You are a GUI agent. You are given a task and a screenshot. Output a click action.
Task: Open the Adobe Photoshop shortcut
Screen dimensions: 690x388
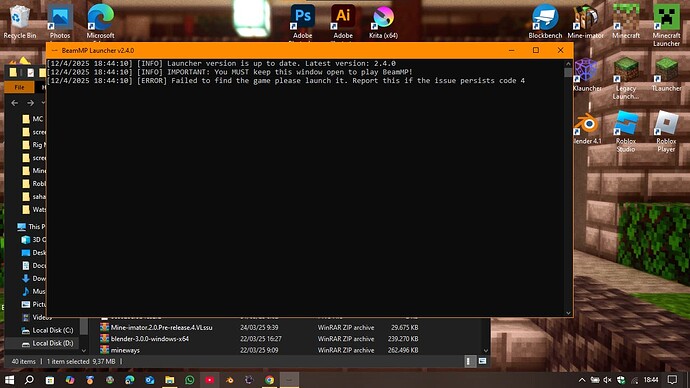point(302,21)
